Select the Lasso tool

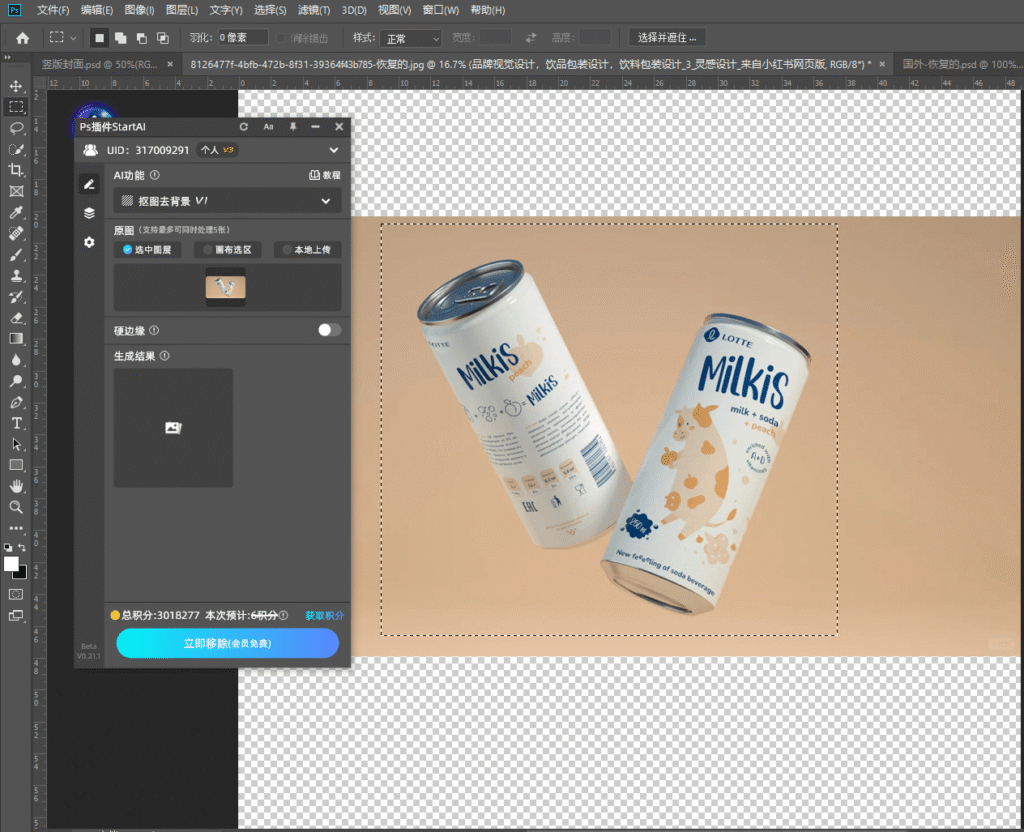16,128
